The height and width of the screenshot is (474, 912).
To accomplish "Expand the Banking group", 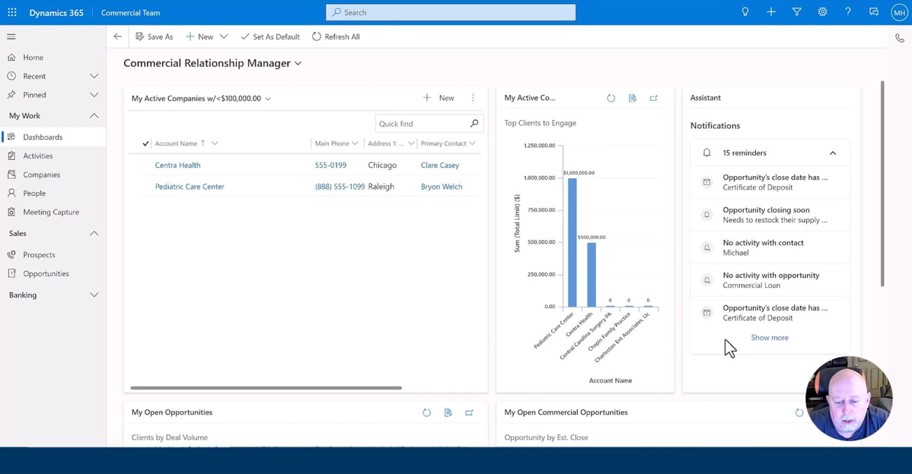I will 94,295.
